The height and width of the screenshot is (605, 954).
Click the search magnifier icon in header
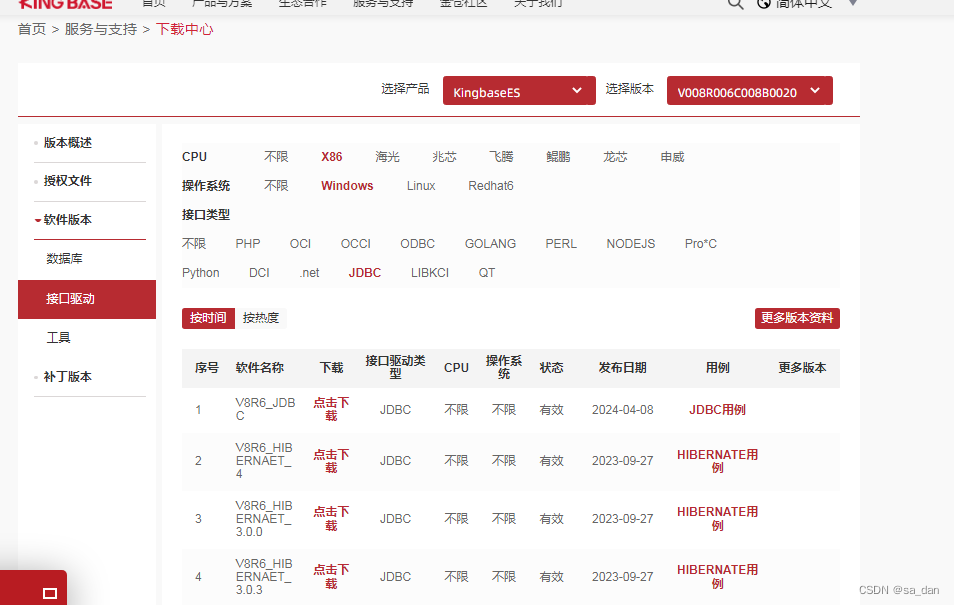click(735, 4)
